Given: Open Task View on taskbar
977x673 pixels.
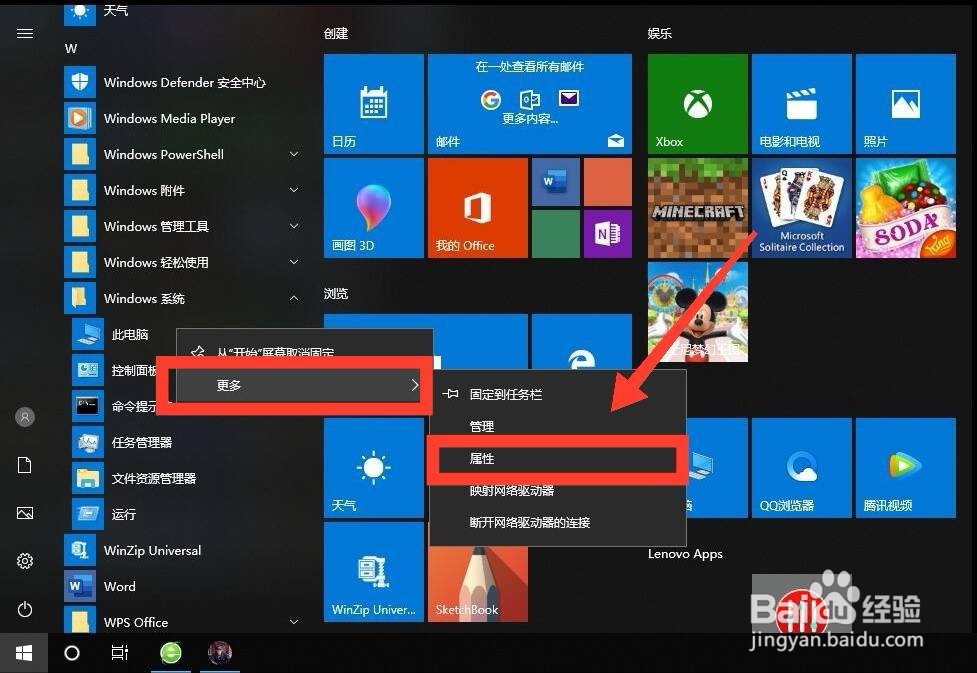Looking at the screenshot, I should point(120,653).
